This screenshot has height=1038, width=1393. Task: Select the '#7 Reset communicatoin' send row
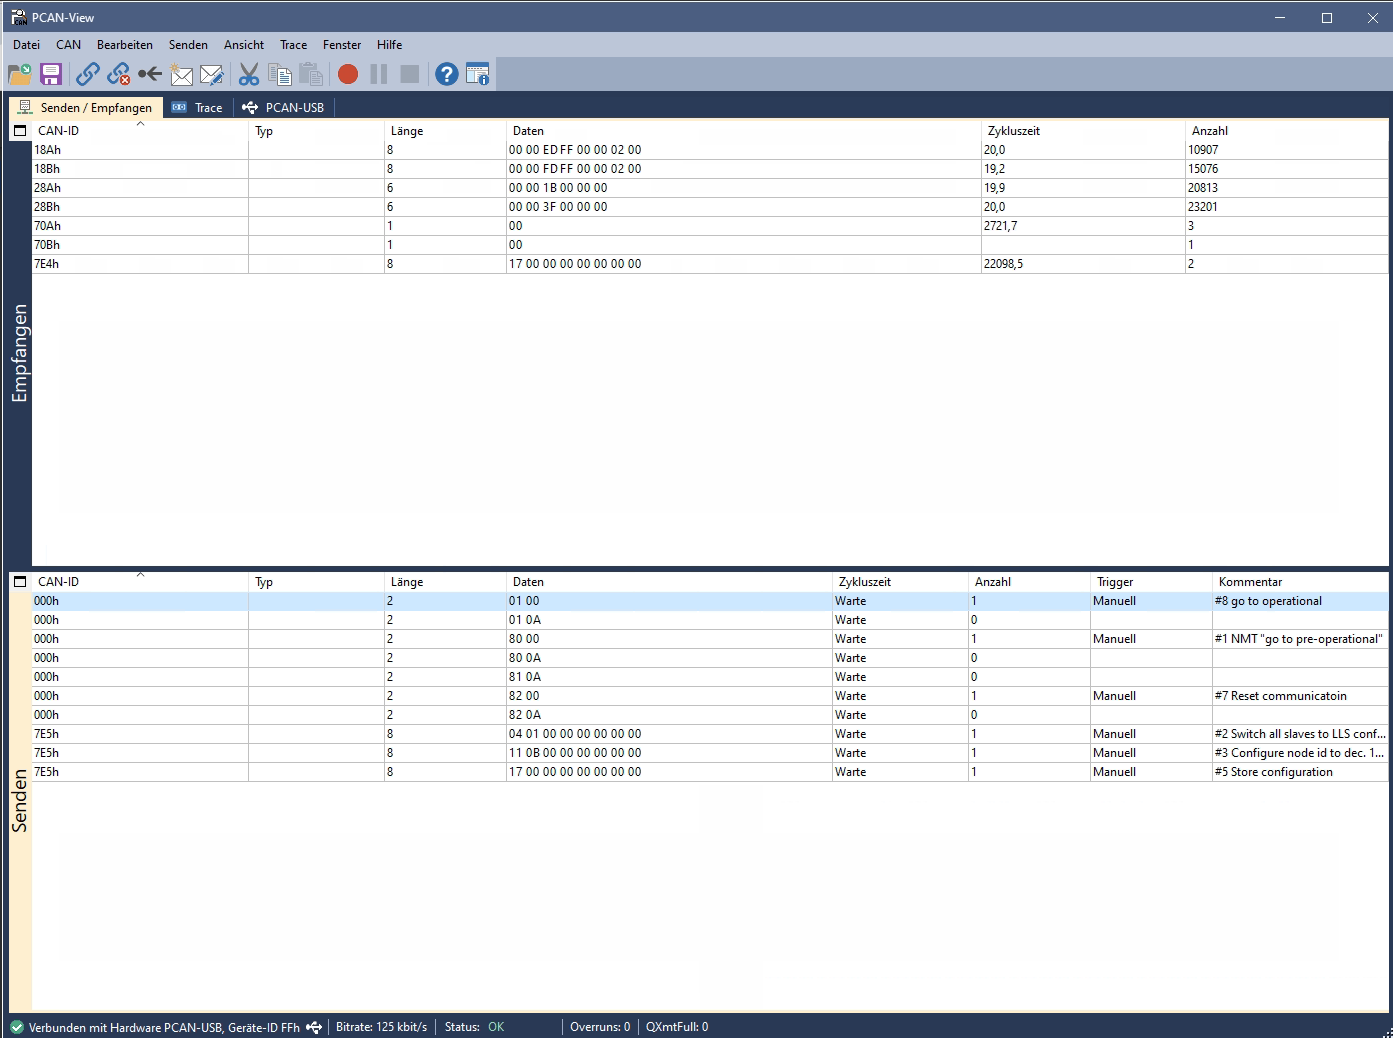click(1280, 696)
